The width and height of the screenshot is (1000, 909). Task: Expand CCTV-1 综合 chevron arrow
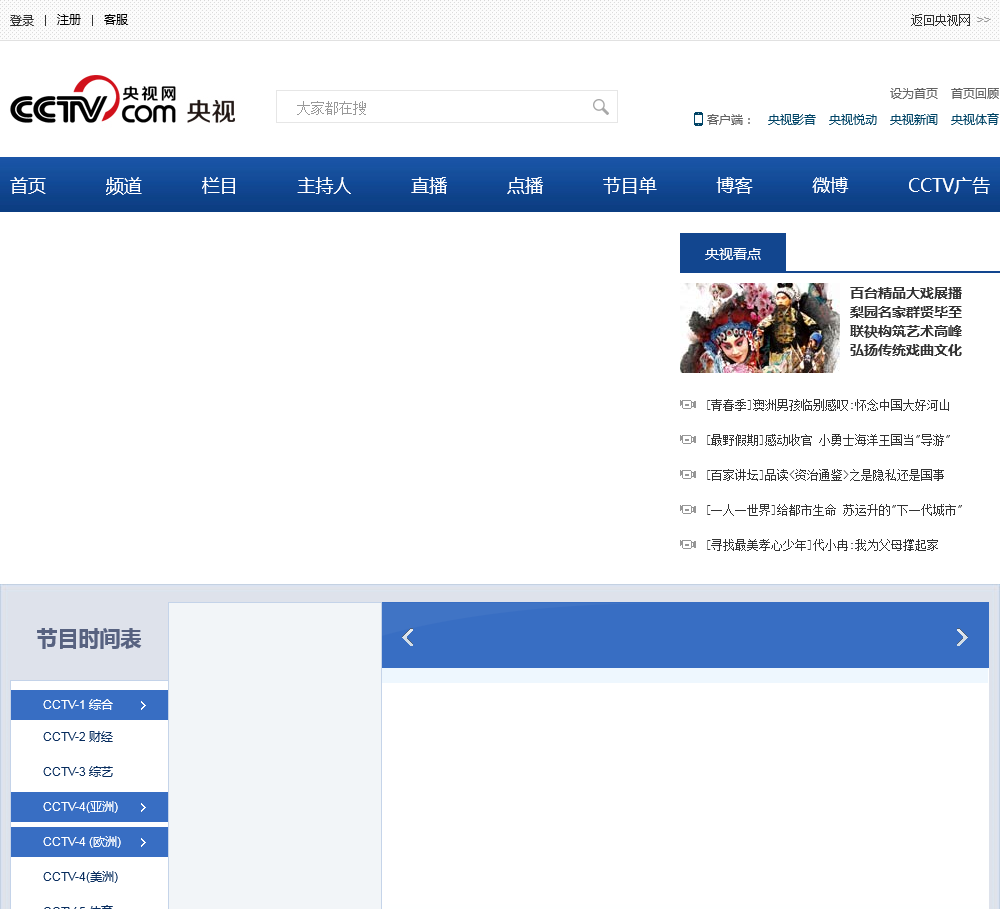143,706
